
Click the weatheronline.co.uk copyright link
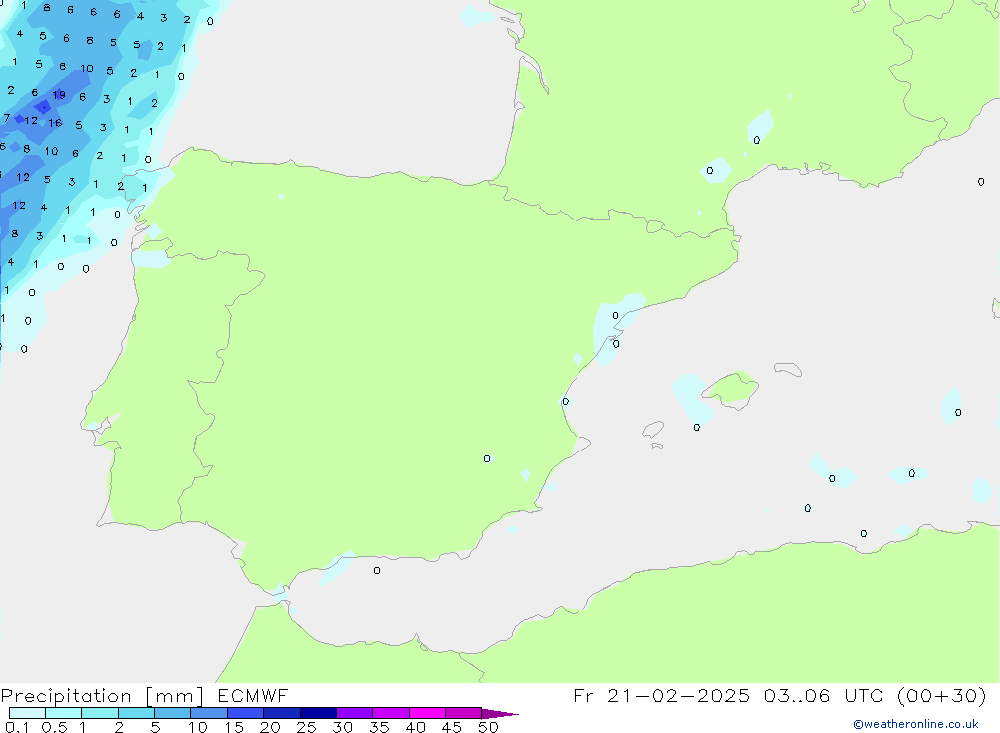tap(915, 724)
